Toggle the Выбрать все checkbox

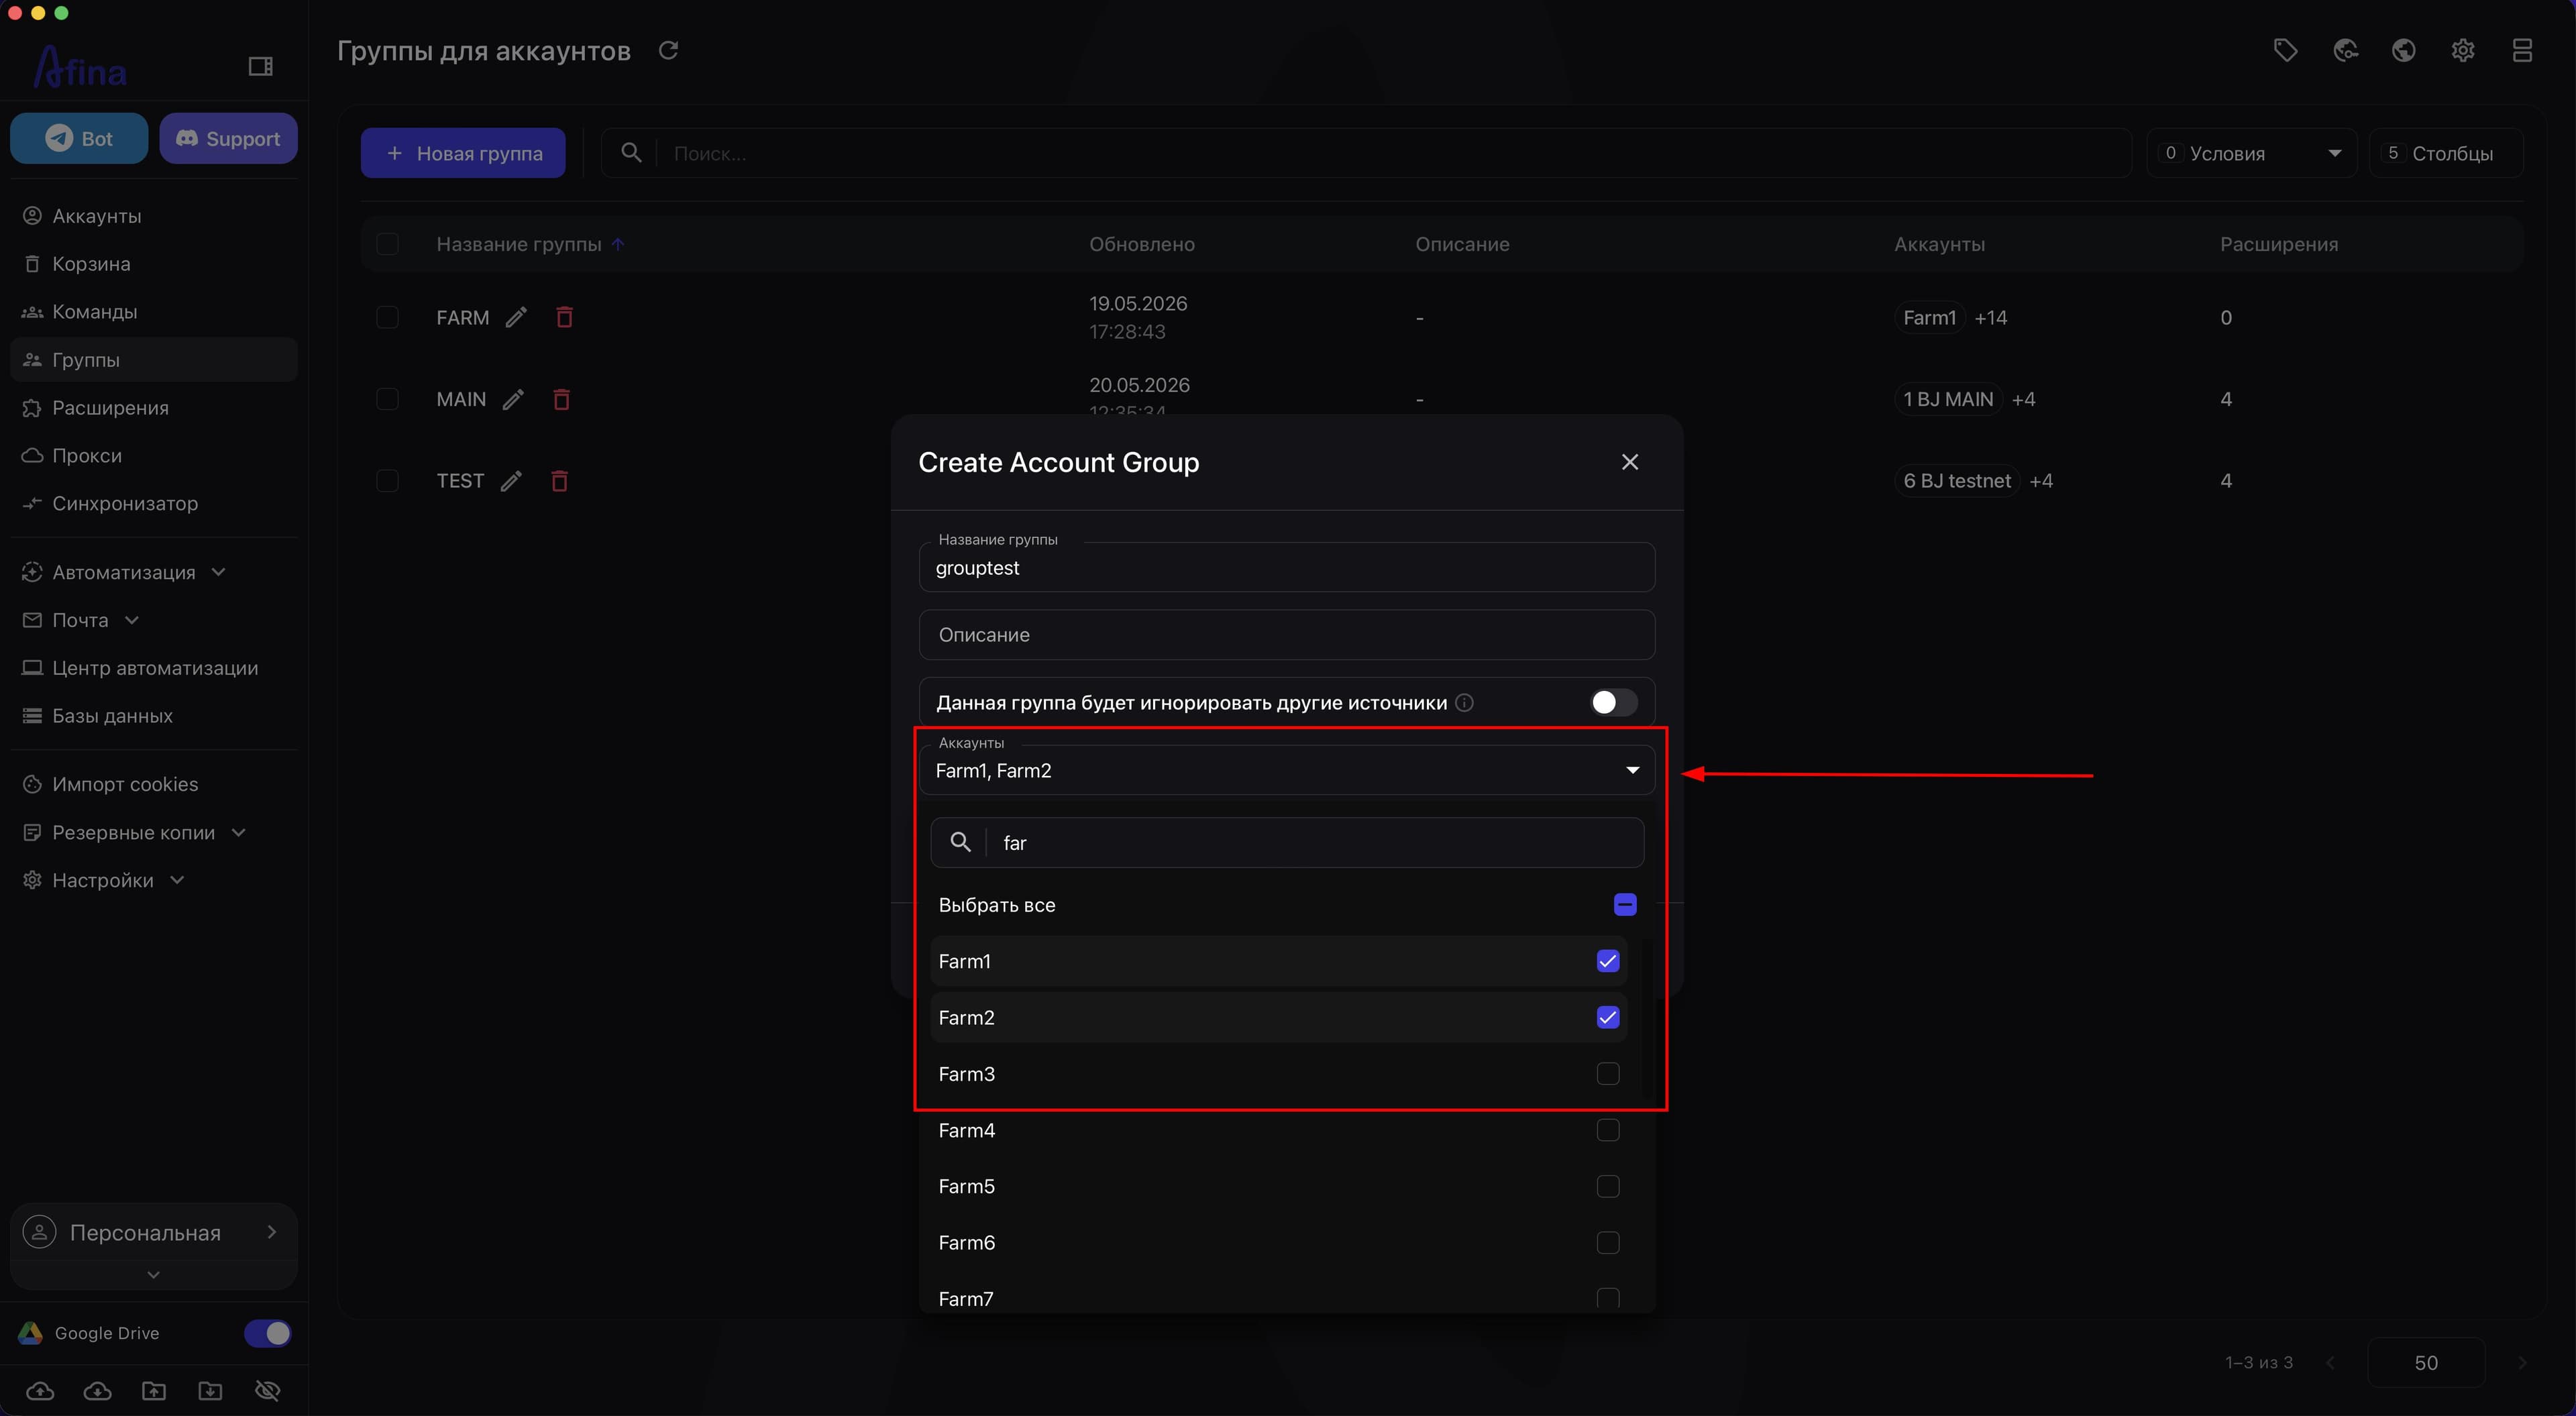click(x=1625, y=904)
